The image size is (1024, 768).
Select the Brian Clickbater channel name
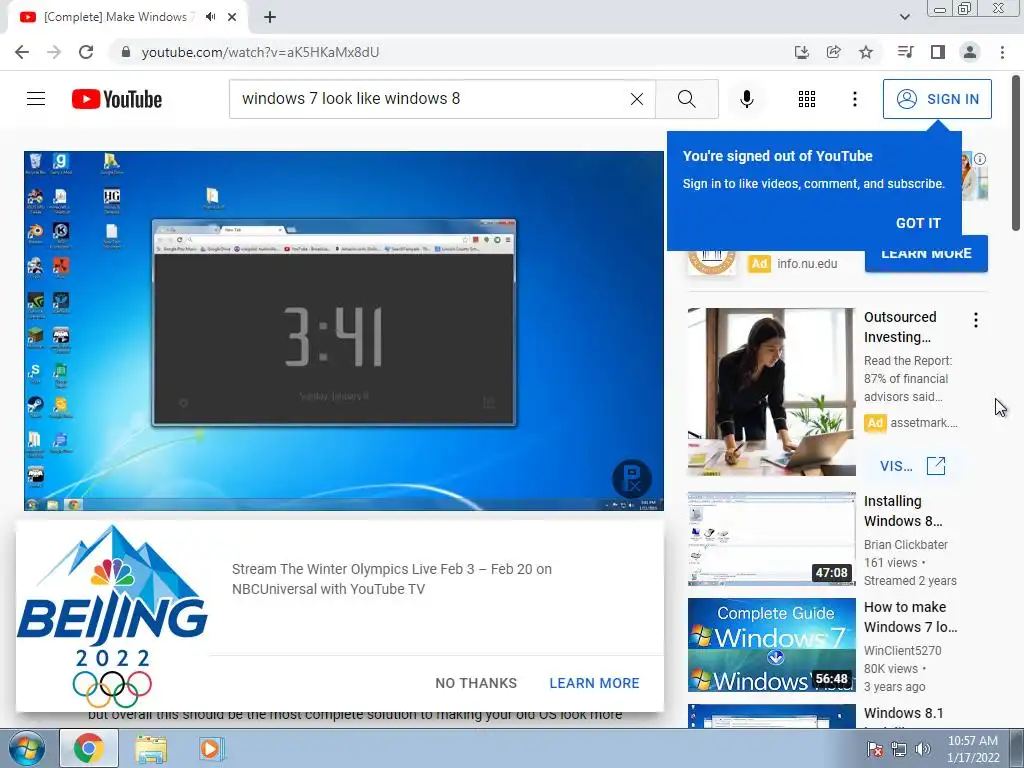906,545
